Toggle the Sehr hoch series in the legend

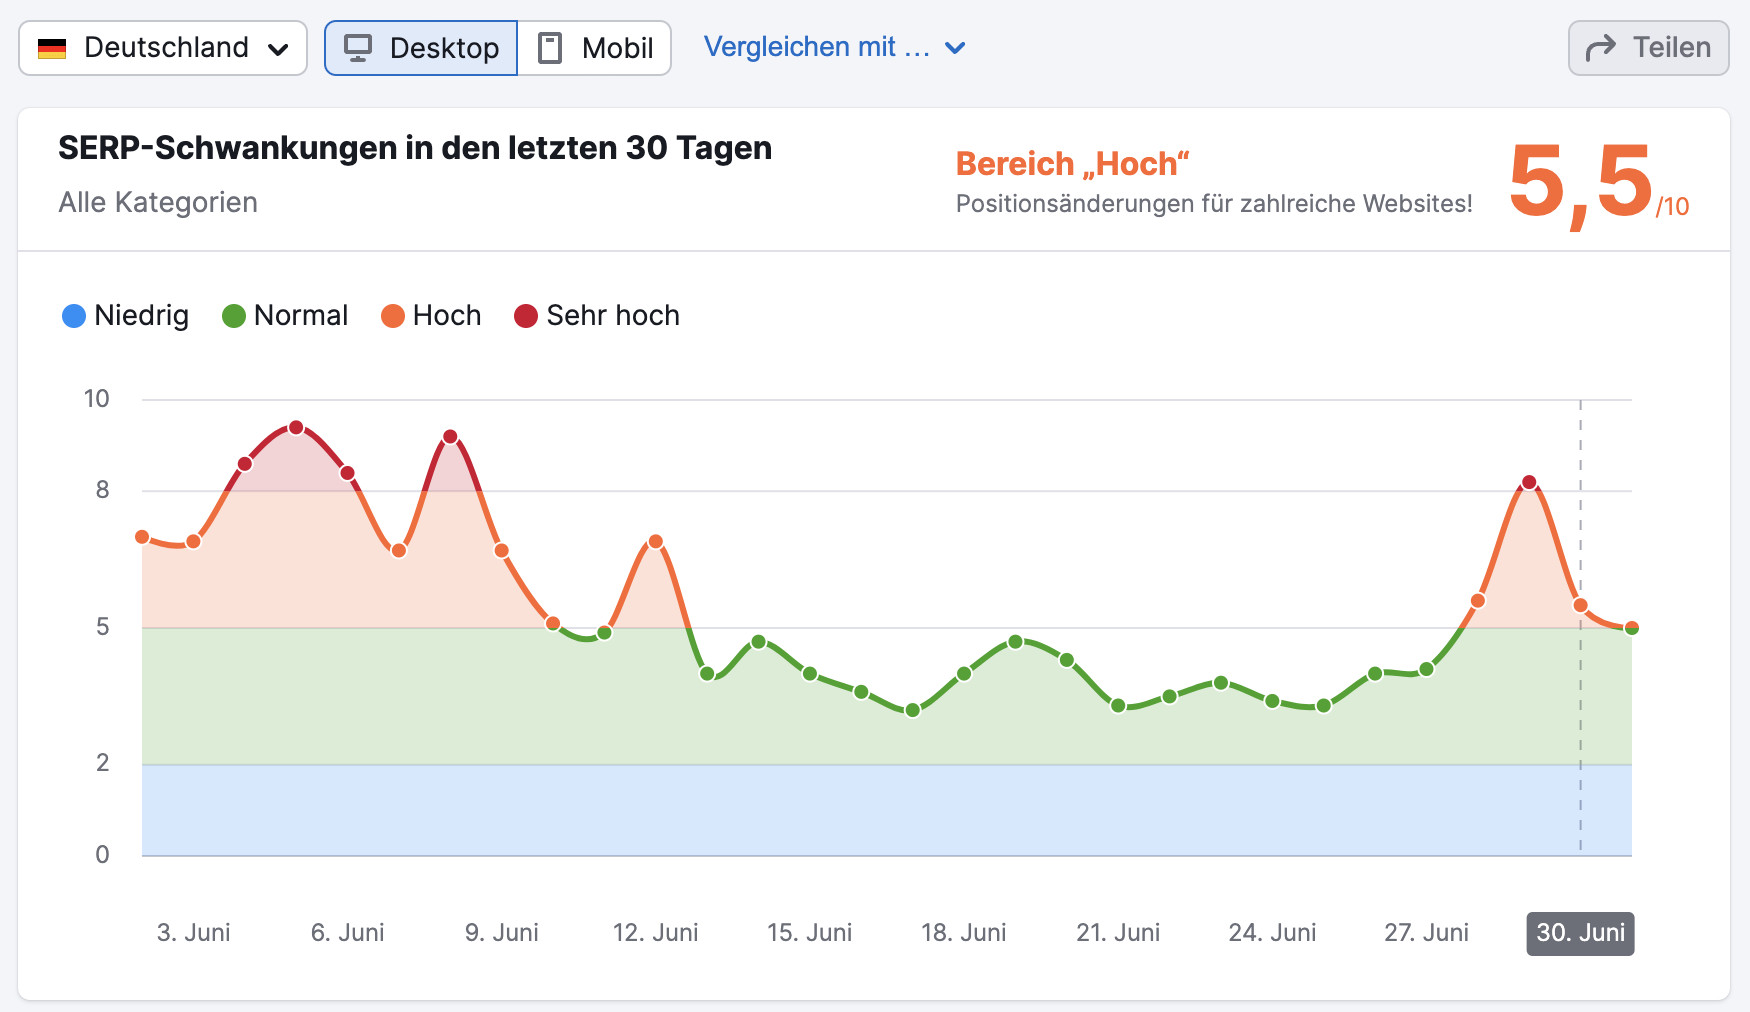point(597,316)
